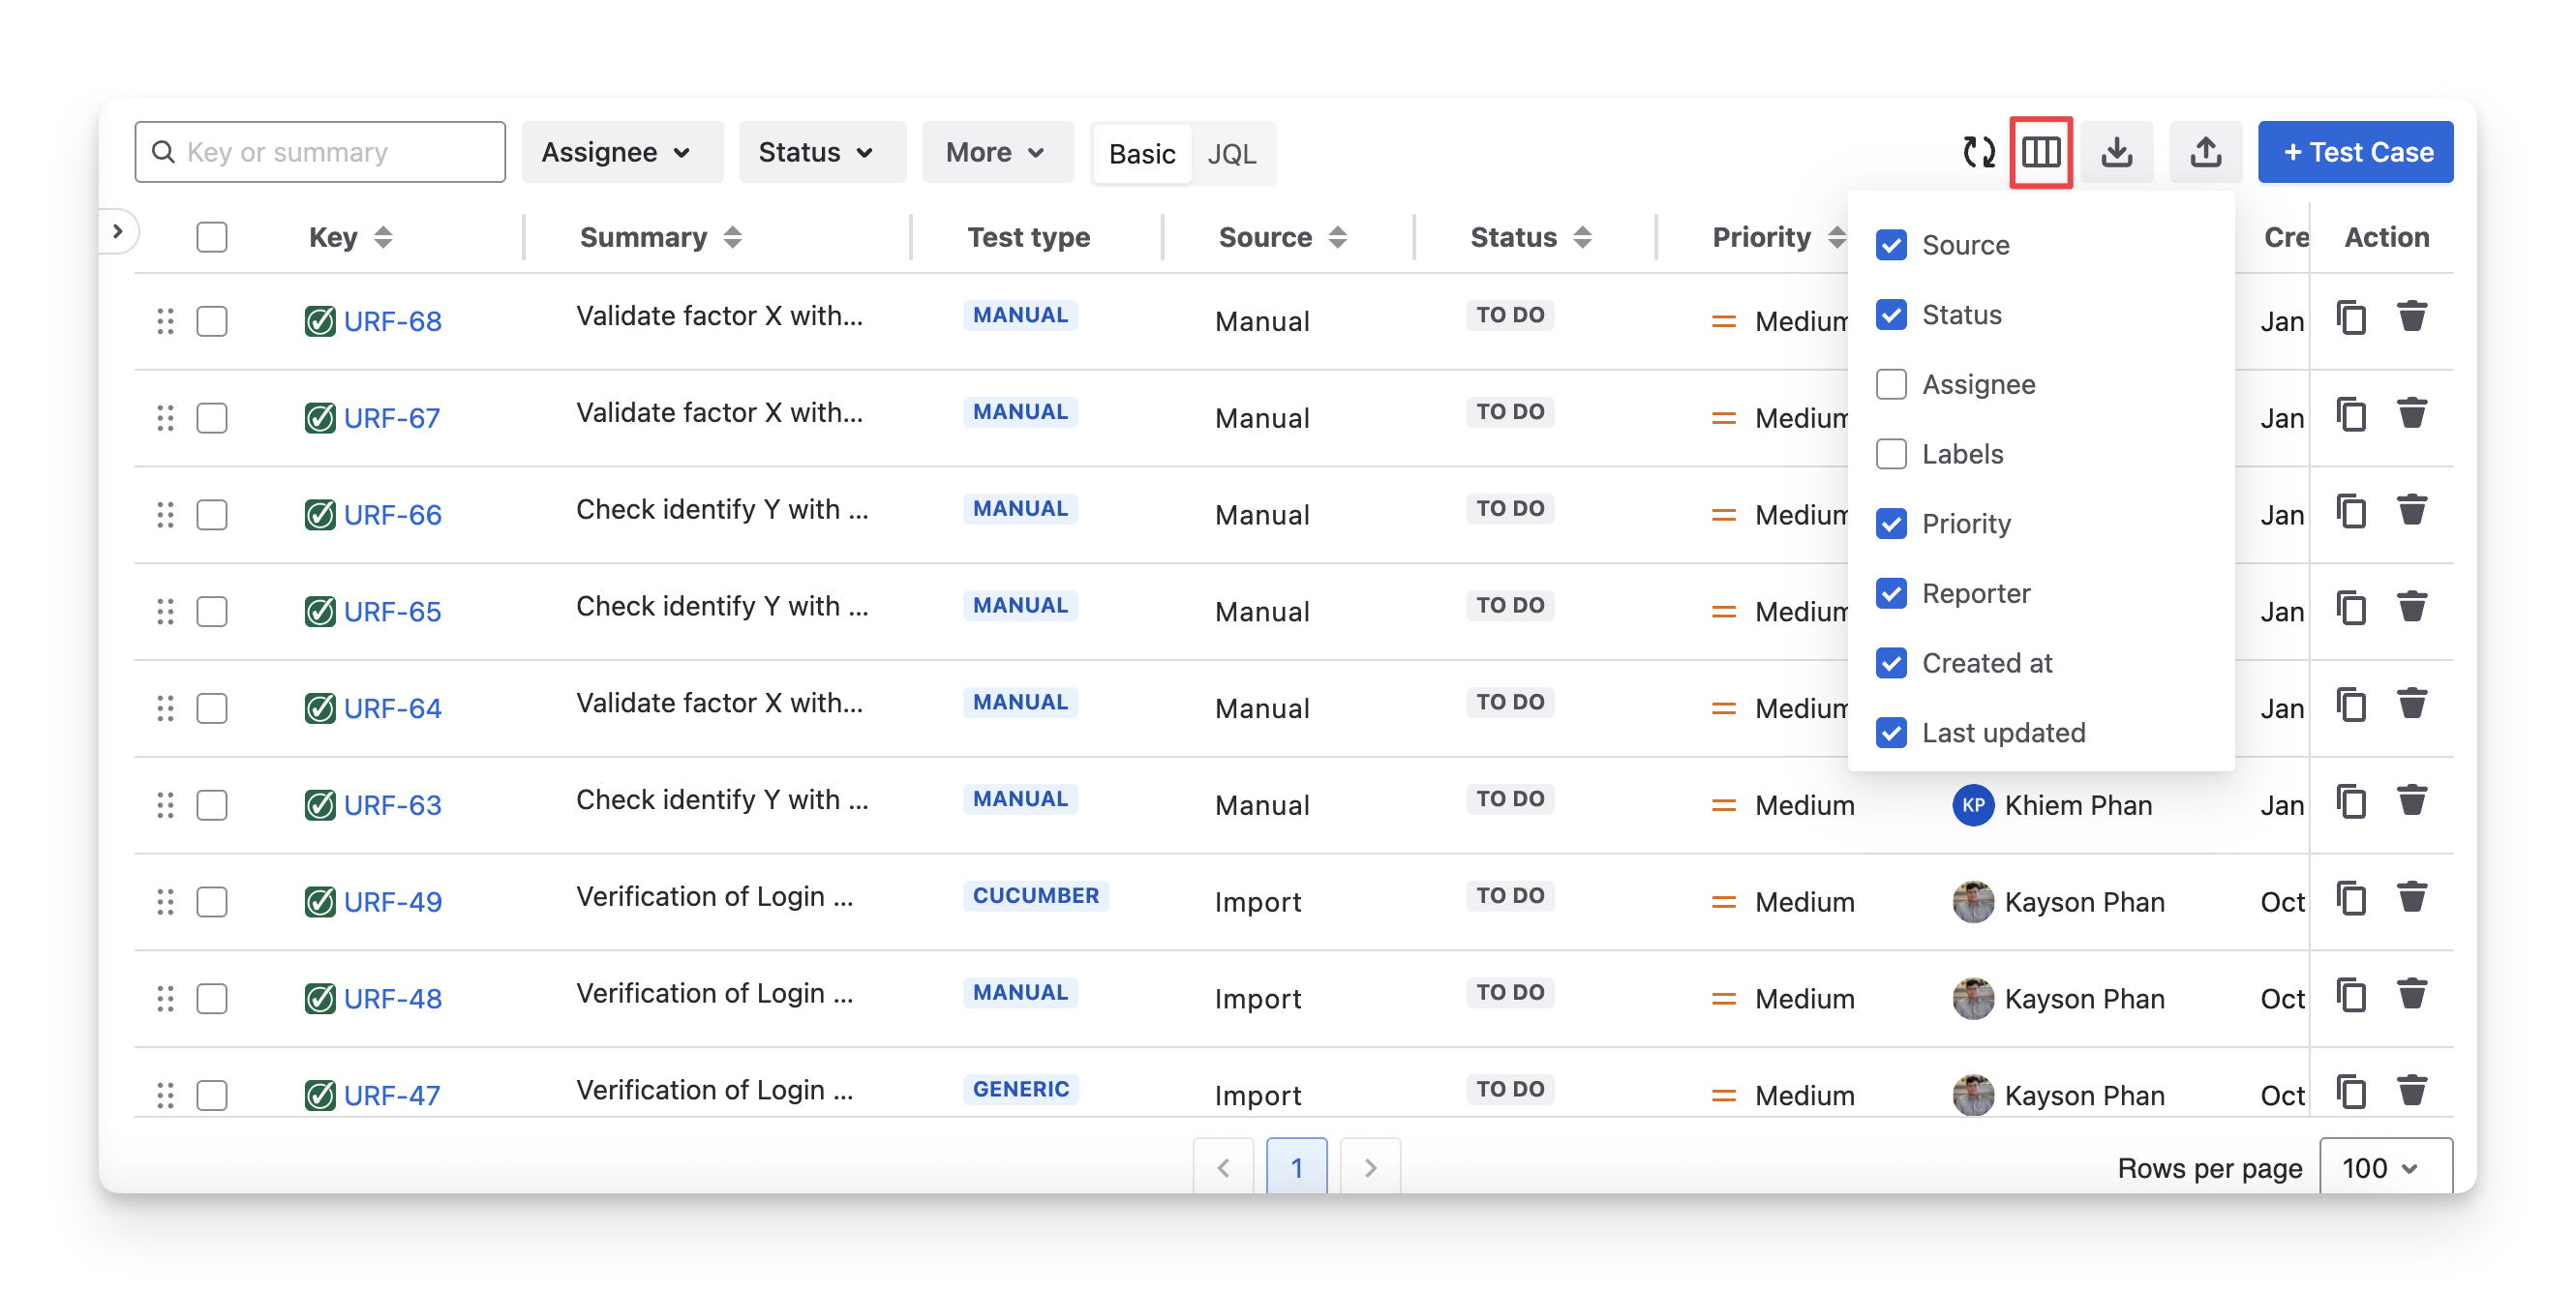Click the + Test Case button
This screenshot has height=1292, width=2576.
[x=2355, y=152]
